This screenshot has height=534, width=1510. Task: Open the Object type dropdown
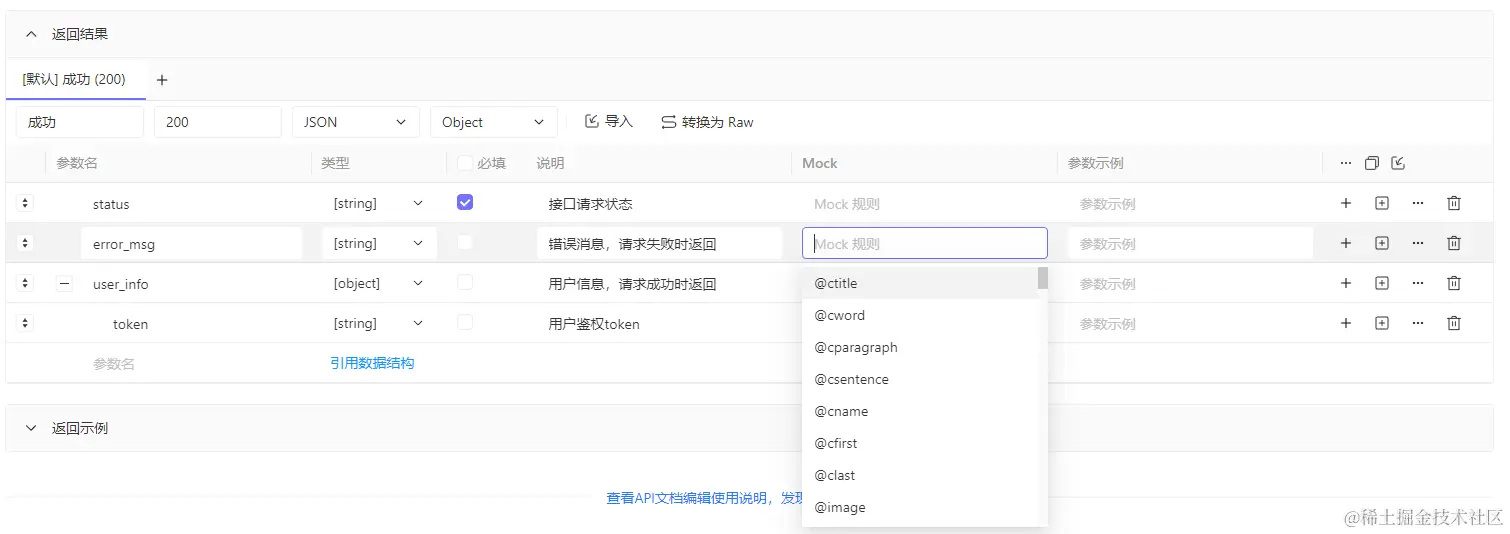tap(494, 122)
